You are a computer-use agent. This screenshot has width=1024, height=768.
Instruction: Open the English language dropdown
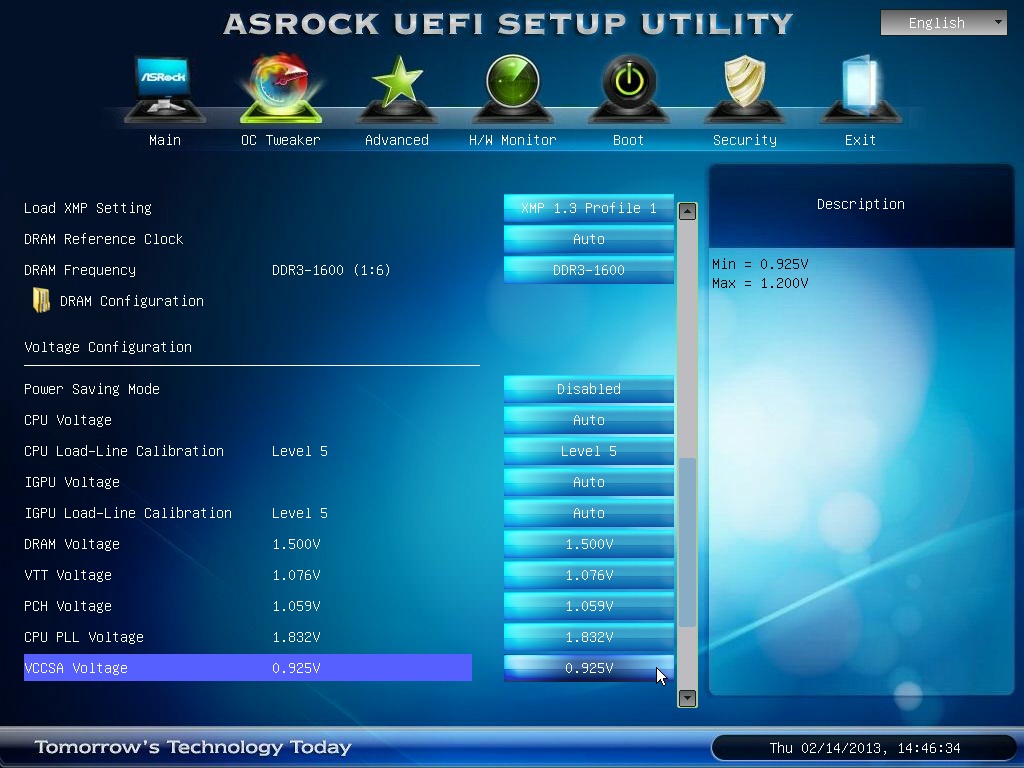click(x=943, y=23)
